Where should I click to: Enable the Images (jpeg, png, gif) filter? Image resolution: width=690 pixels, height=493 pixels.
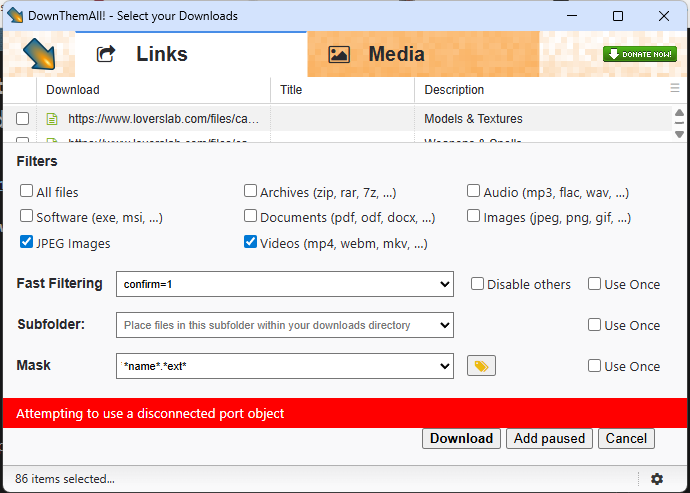473,216
